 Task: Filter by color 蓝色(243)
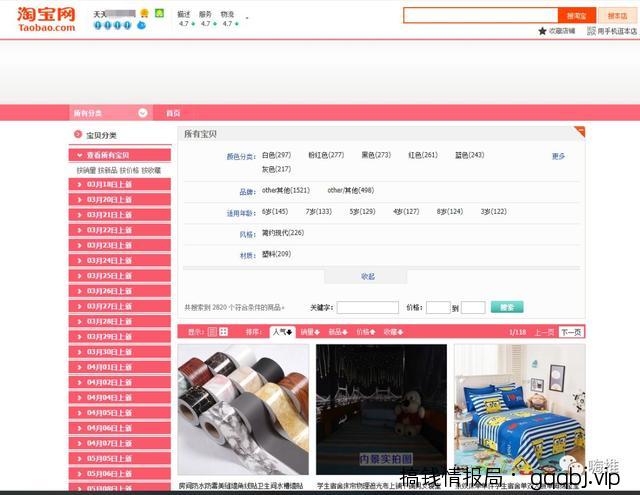point(469,155)
